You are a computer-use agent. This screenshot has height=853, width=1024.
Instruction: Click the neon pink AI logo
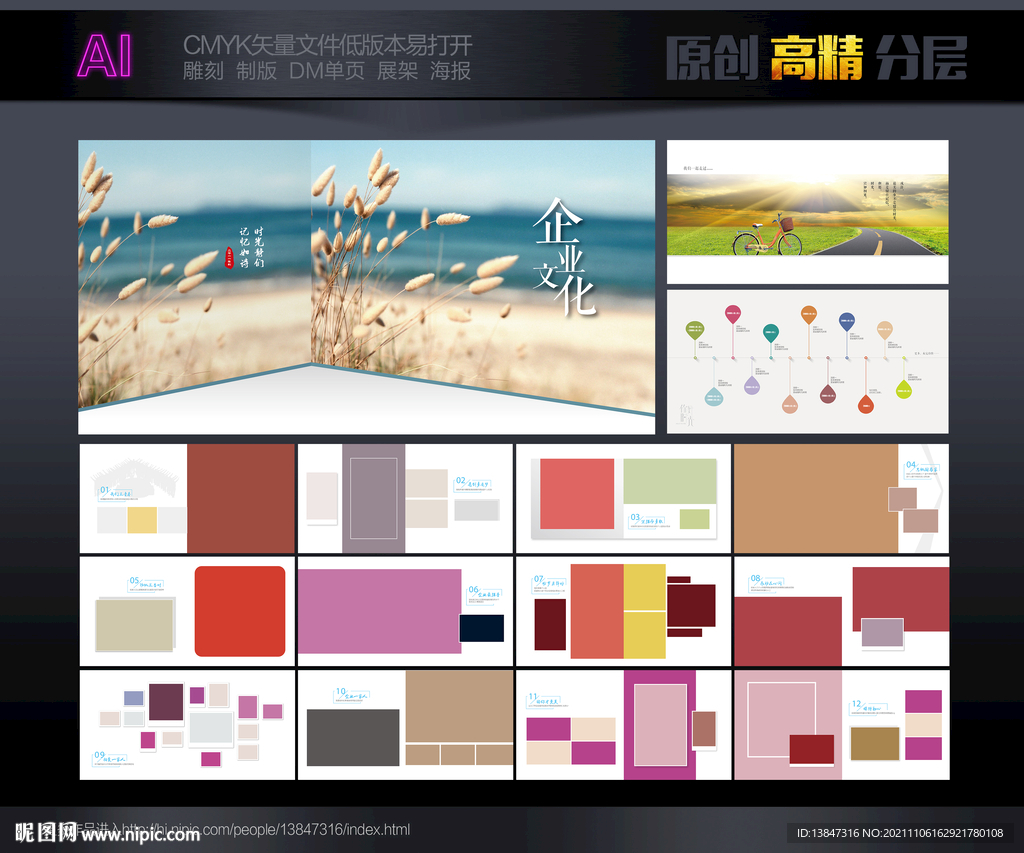click(x=105, y=56)
